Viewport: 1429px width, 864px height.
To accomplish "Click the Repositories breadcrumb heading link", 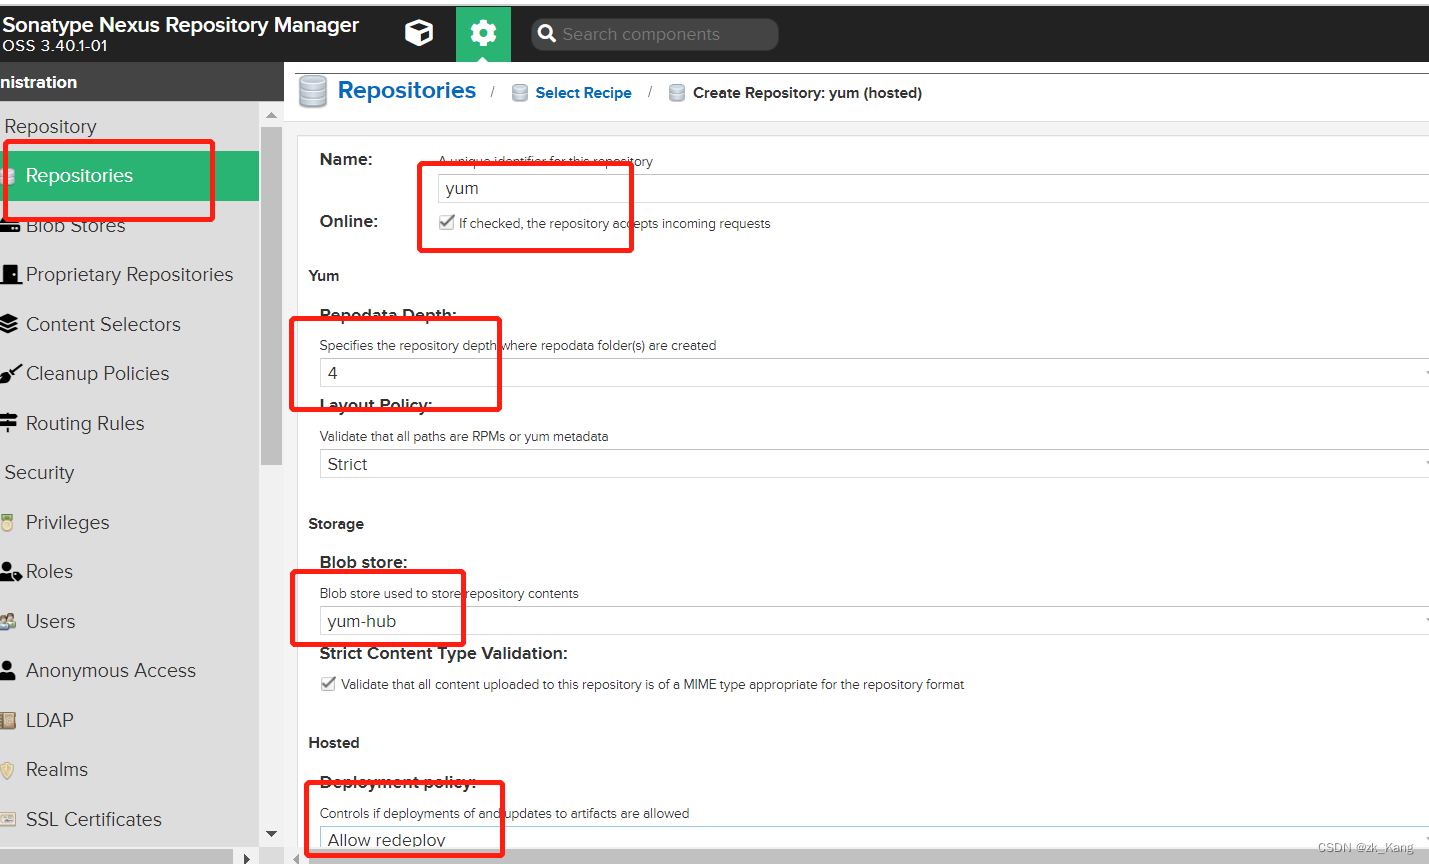I will pos(406,91).
